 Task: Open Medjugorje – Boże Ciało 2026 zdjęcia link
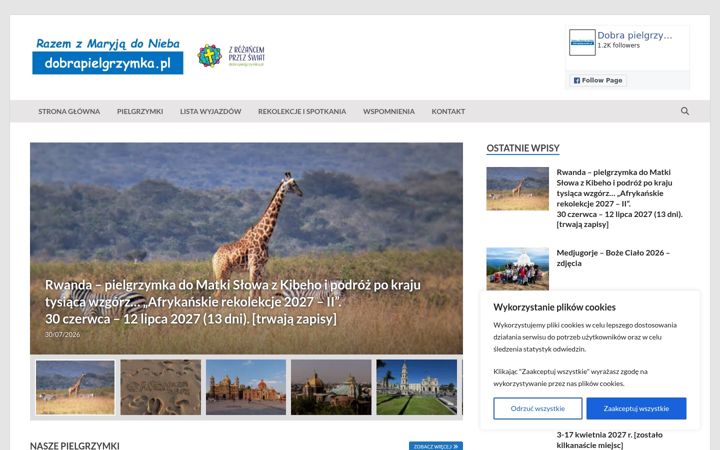(x=613, y=258)
